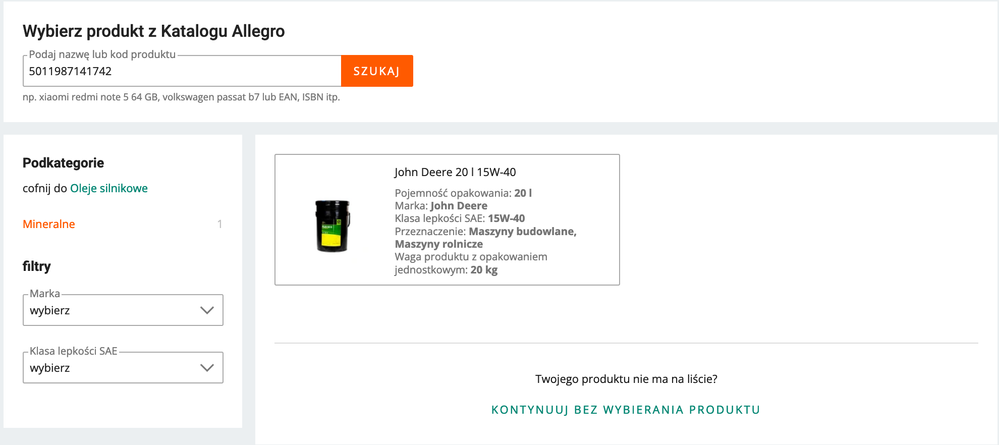Click the Marka: John Deere attribute text
The width and height of the screenshot is (999, 445).
coord(441,205)
